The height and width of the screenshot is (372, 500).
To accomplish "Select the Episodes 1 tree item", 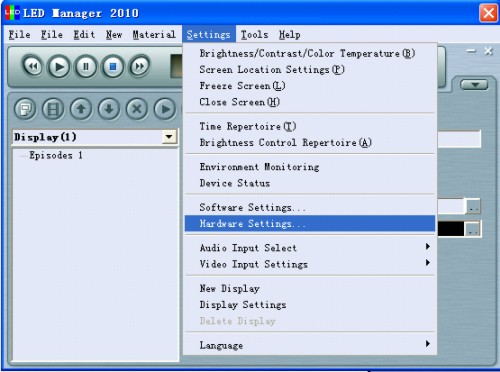I will pyautogui.click(x=56, y=155).
